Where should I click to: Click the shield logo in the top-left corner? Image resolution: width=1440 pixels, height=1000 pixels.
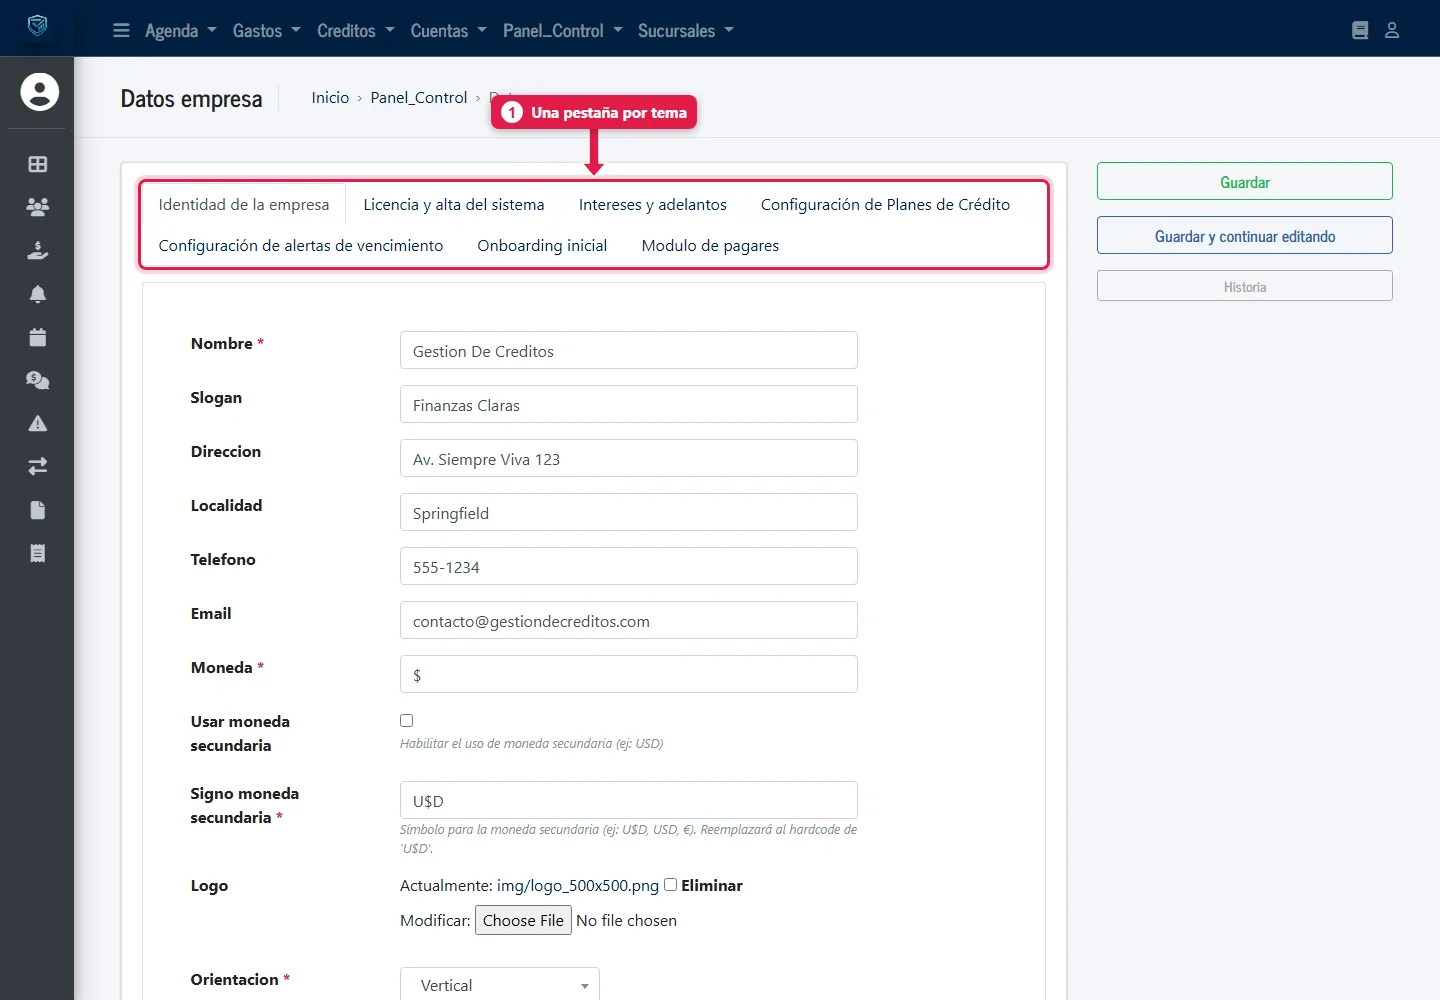click(x=37, y=25)
